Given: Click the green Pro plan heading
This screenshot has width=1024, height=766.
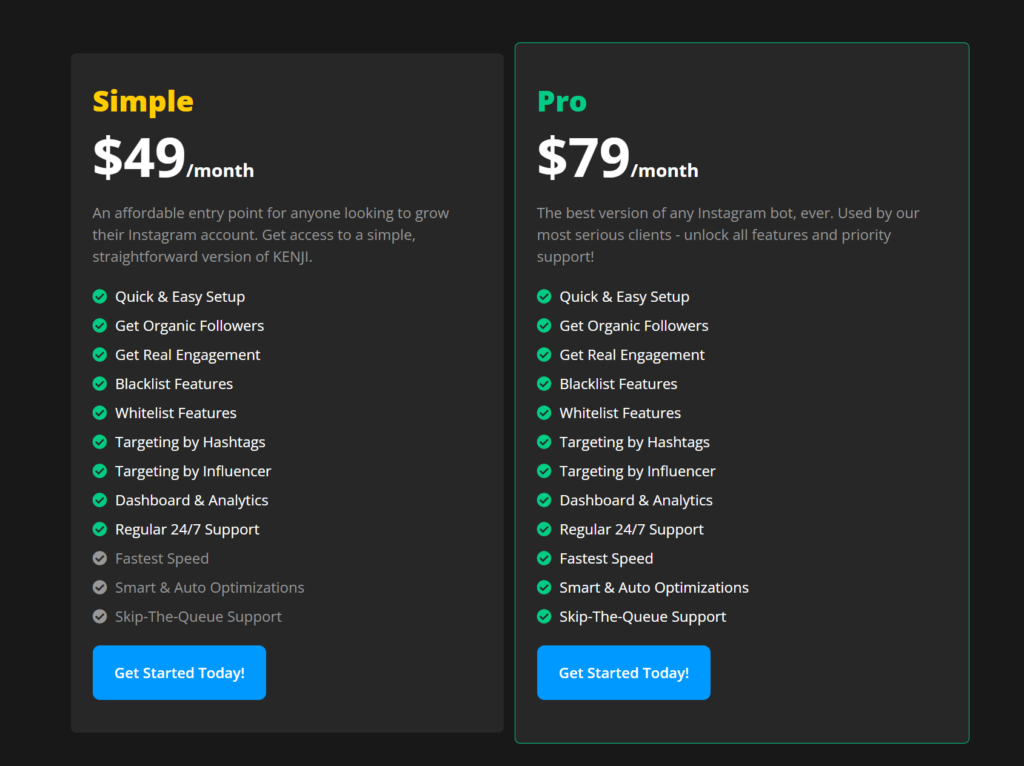Looking at the screenshot, I should (x=562, y=102).
